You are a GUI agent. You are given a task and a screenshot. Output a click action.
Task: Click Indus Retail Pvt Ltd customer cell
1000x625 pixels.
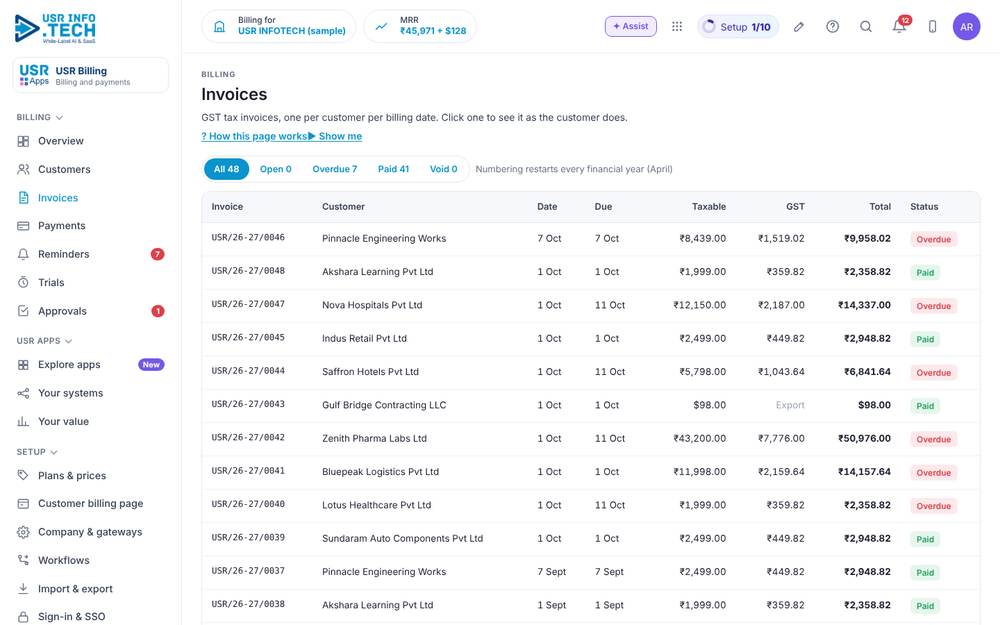tap(364, 338)
